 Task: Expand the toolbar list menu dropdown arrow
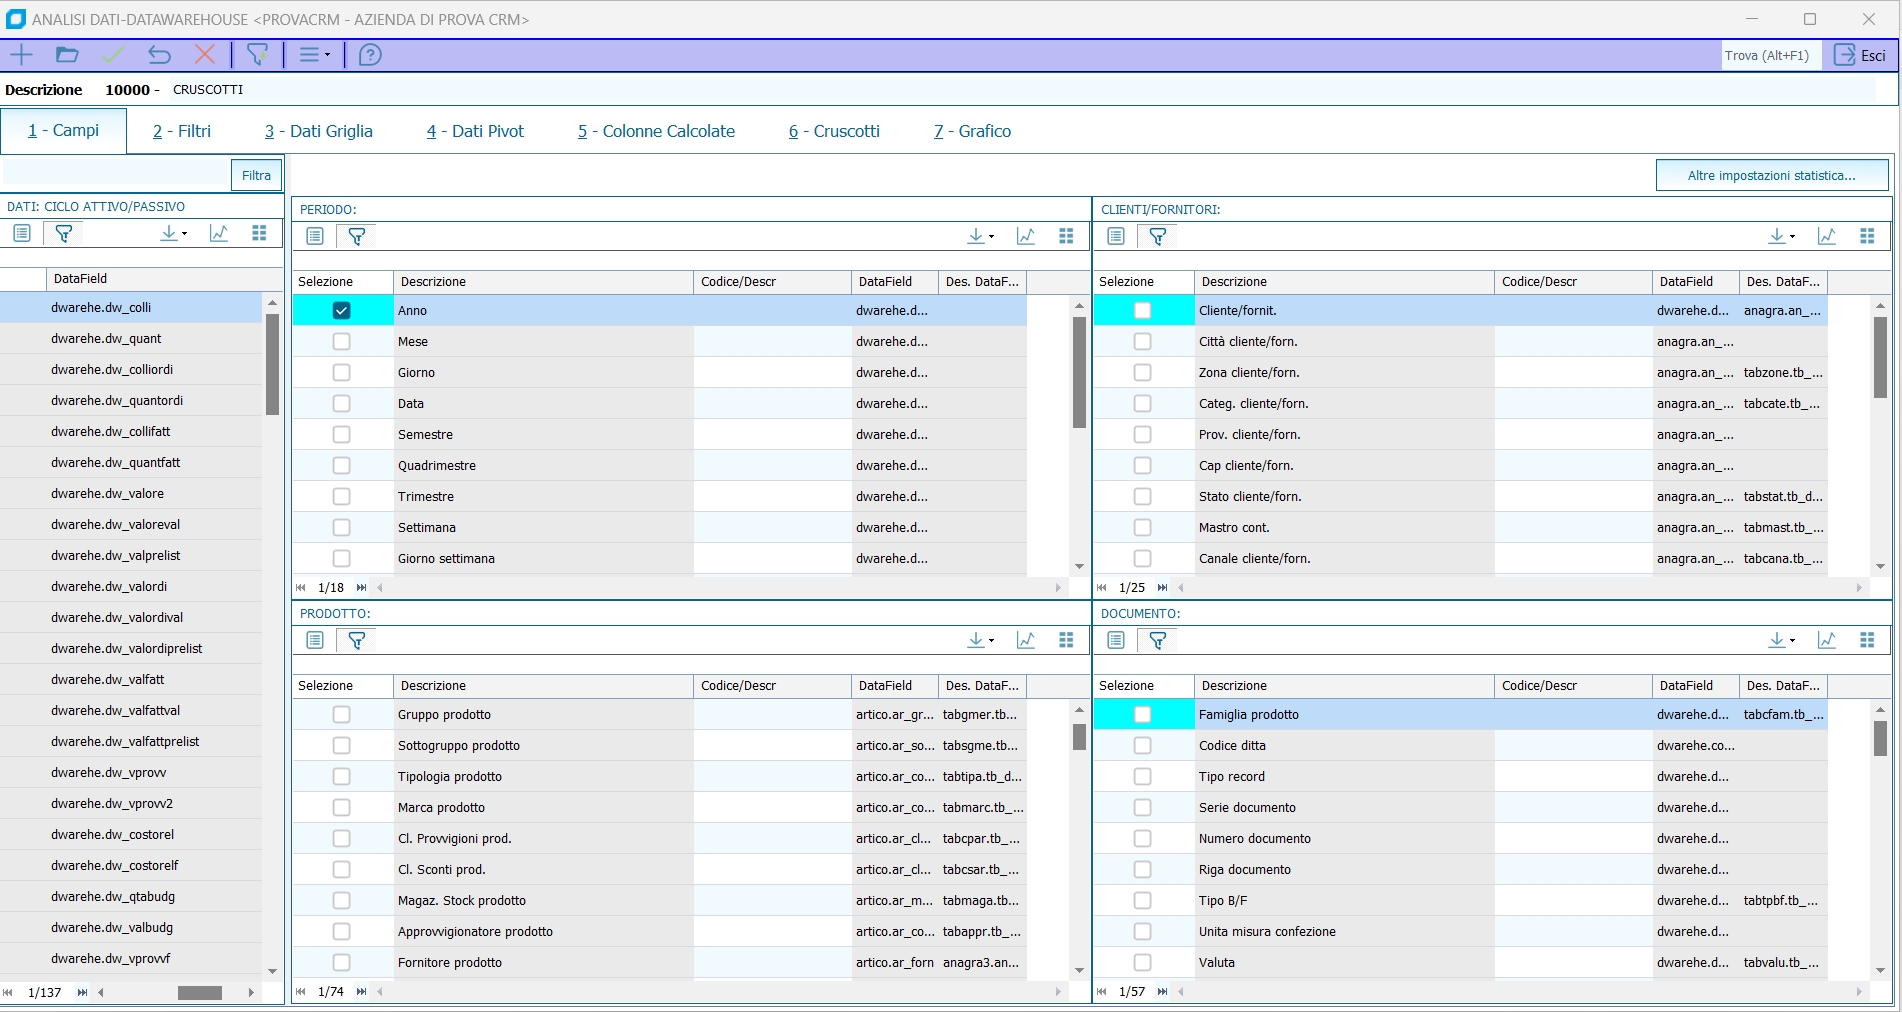click(327, 55)
